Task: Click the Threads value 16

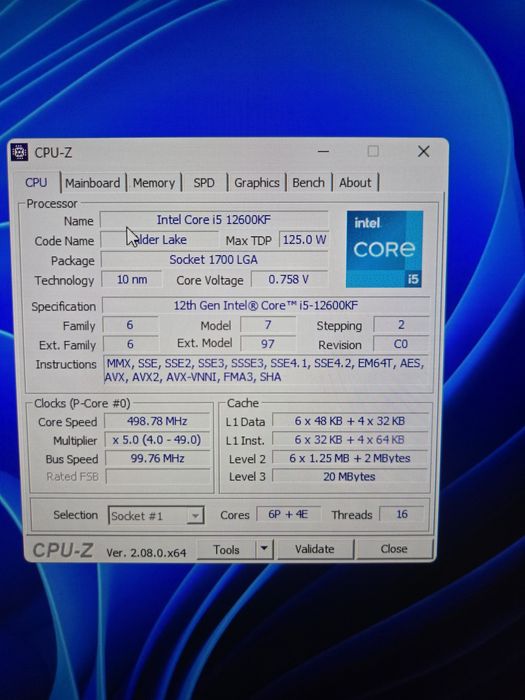Action: 402,514
